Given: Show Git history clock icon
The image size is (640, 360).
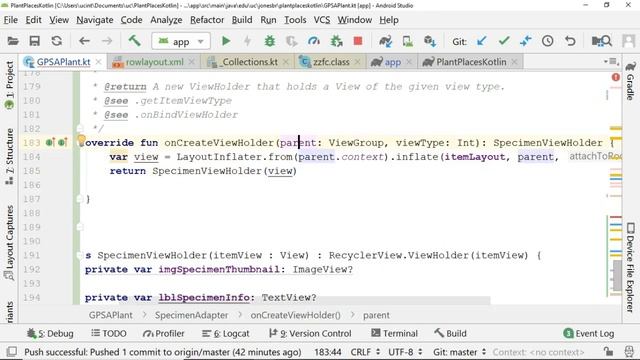Looking at the screenshot, I should tap(548, 41).
